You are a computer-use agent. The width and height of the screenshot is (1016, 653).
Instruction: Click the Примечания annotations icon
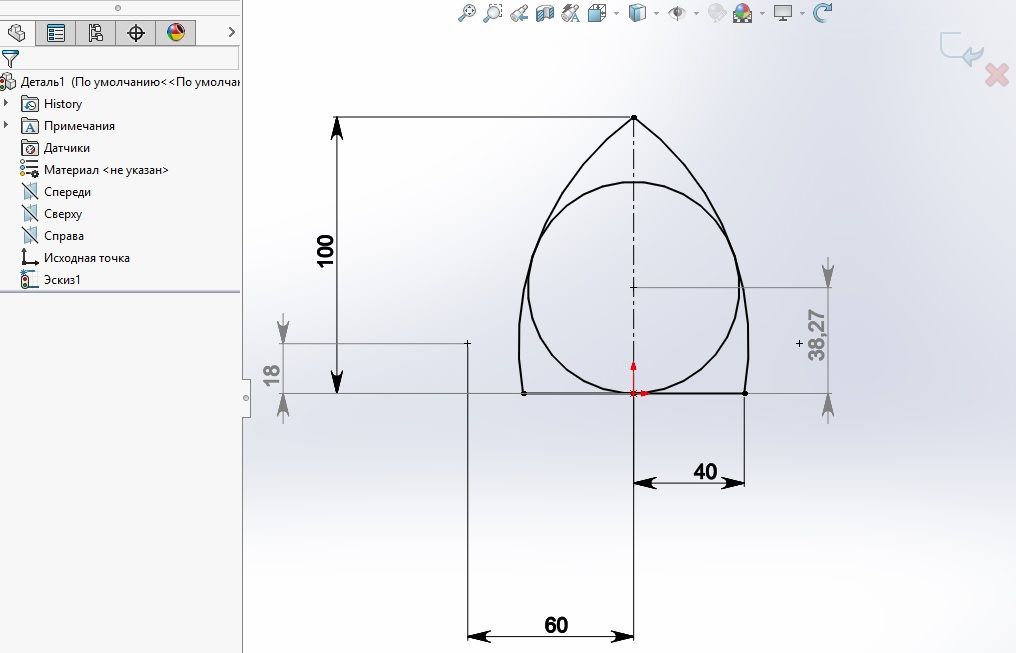(30, 126)
